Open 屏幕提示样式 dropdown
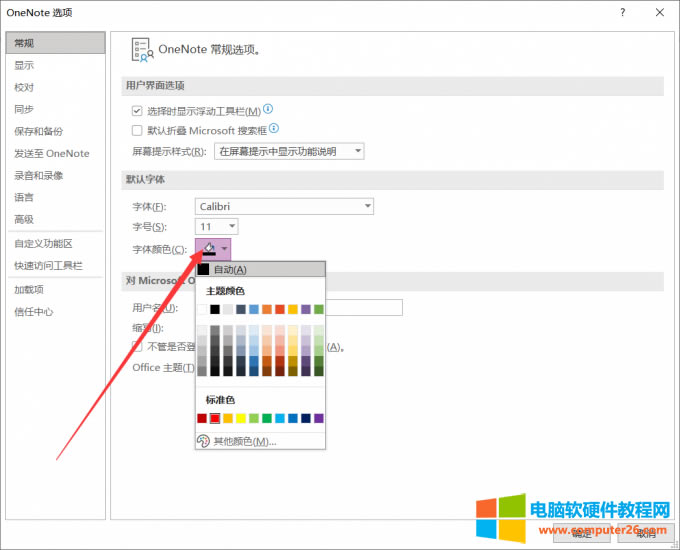680x550 pixels. 289,151
